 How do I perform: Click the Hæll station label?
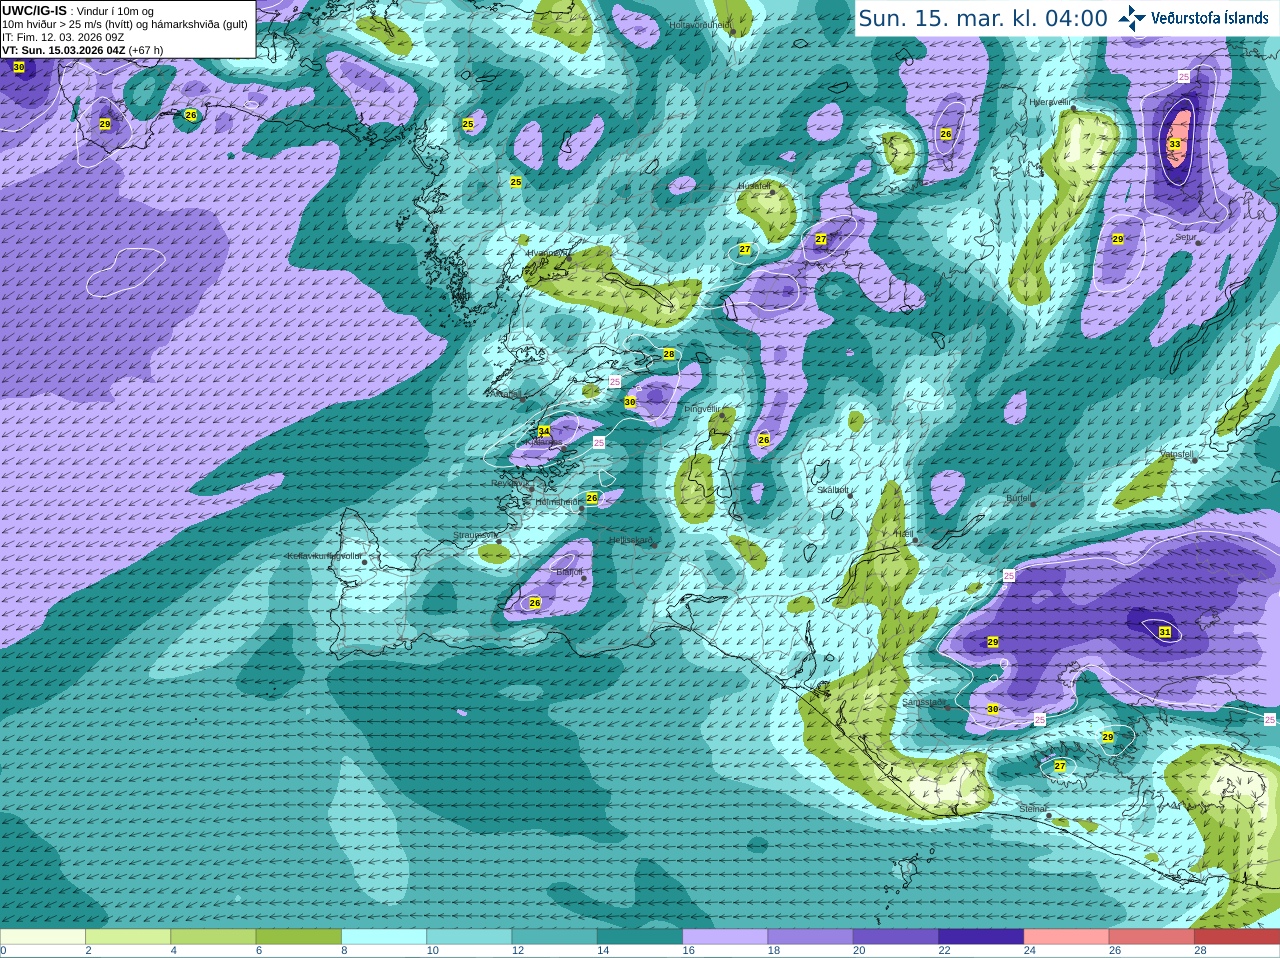point(904,534)
